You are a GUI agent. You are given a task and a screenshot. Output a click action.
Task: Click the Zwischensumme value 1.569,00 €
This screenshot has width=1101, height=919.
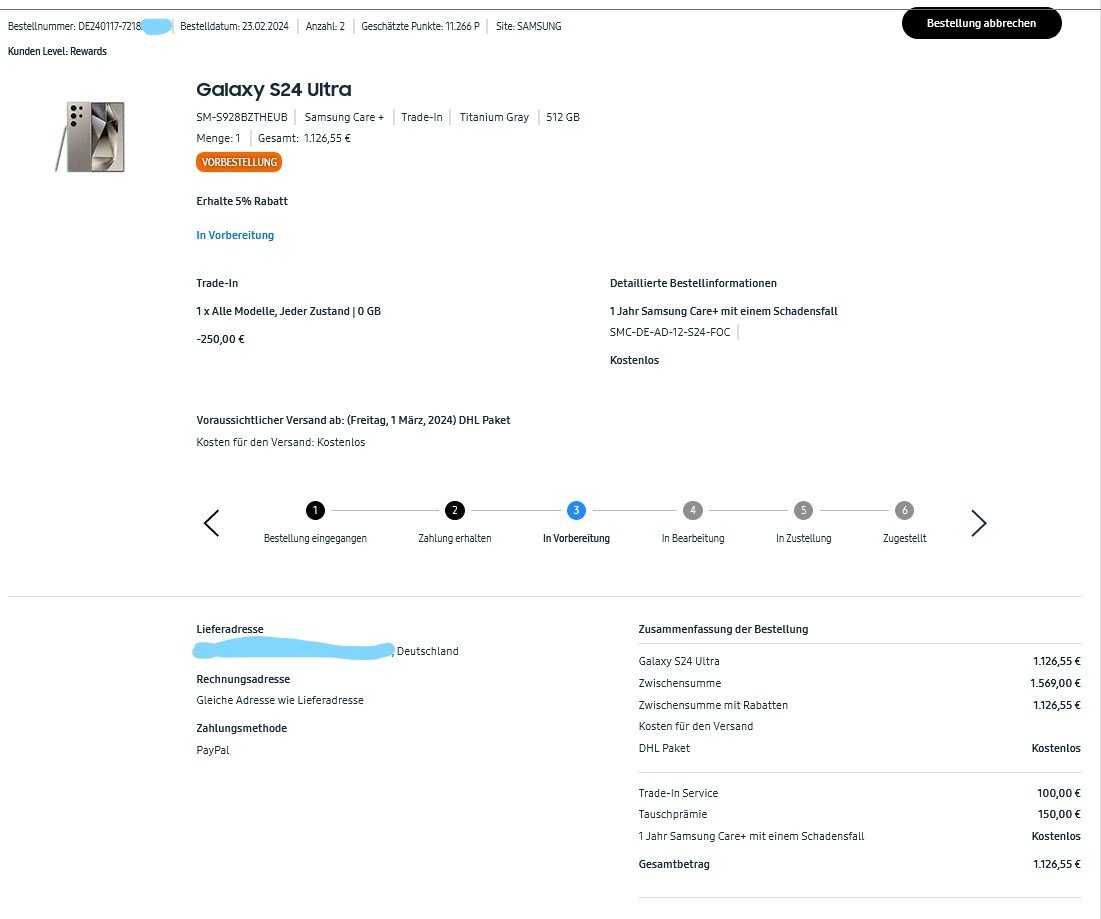[x=1055, y=683]
